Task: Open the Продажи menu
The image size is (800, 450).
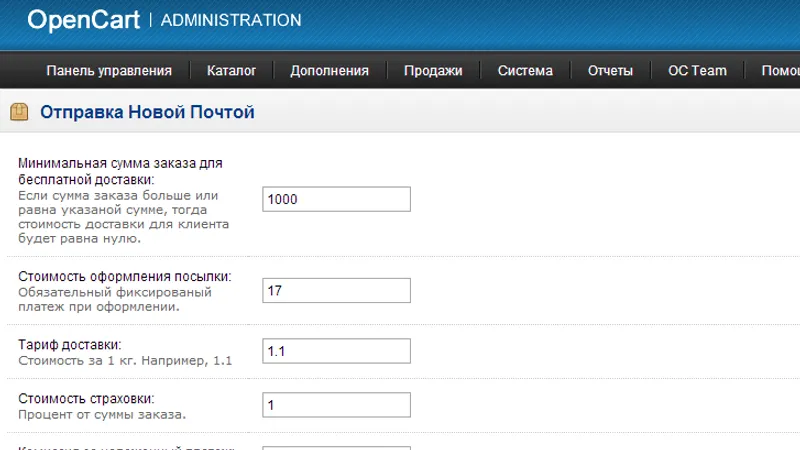Action: pyautogui.click(x=433, y=70)
